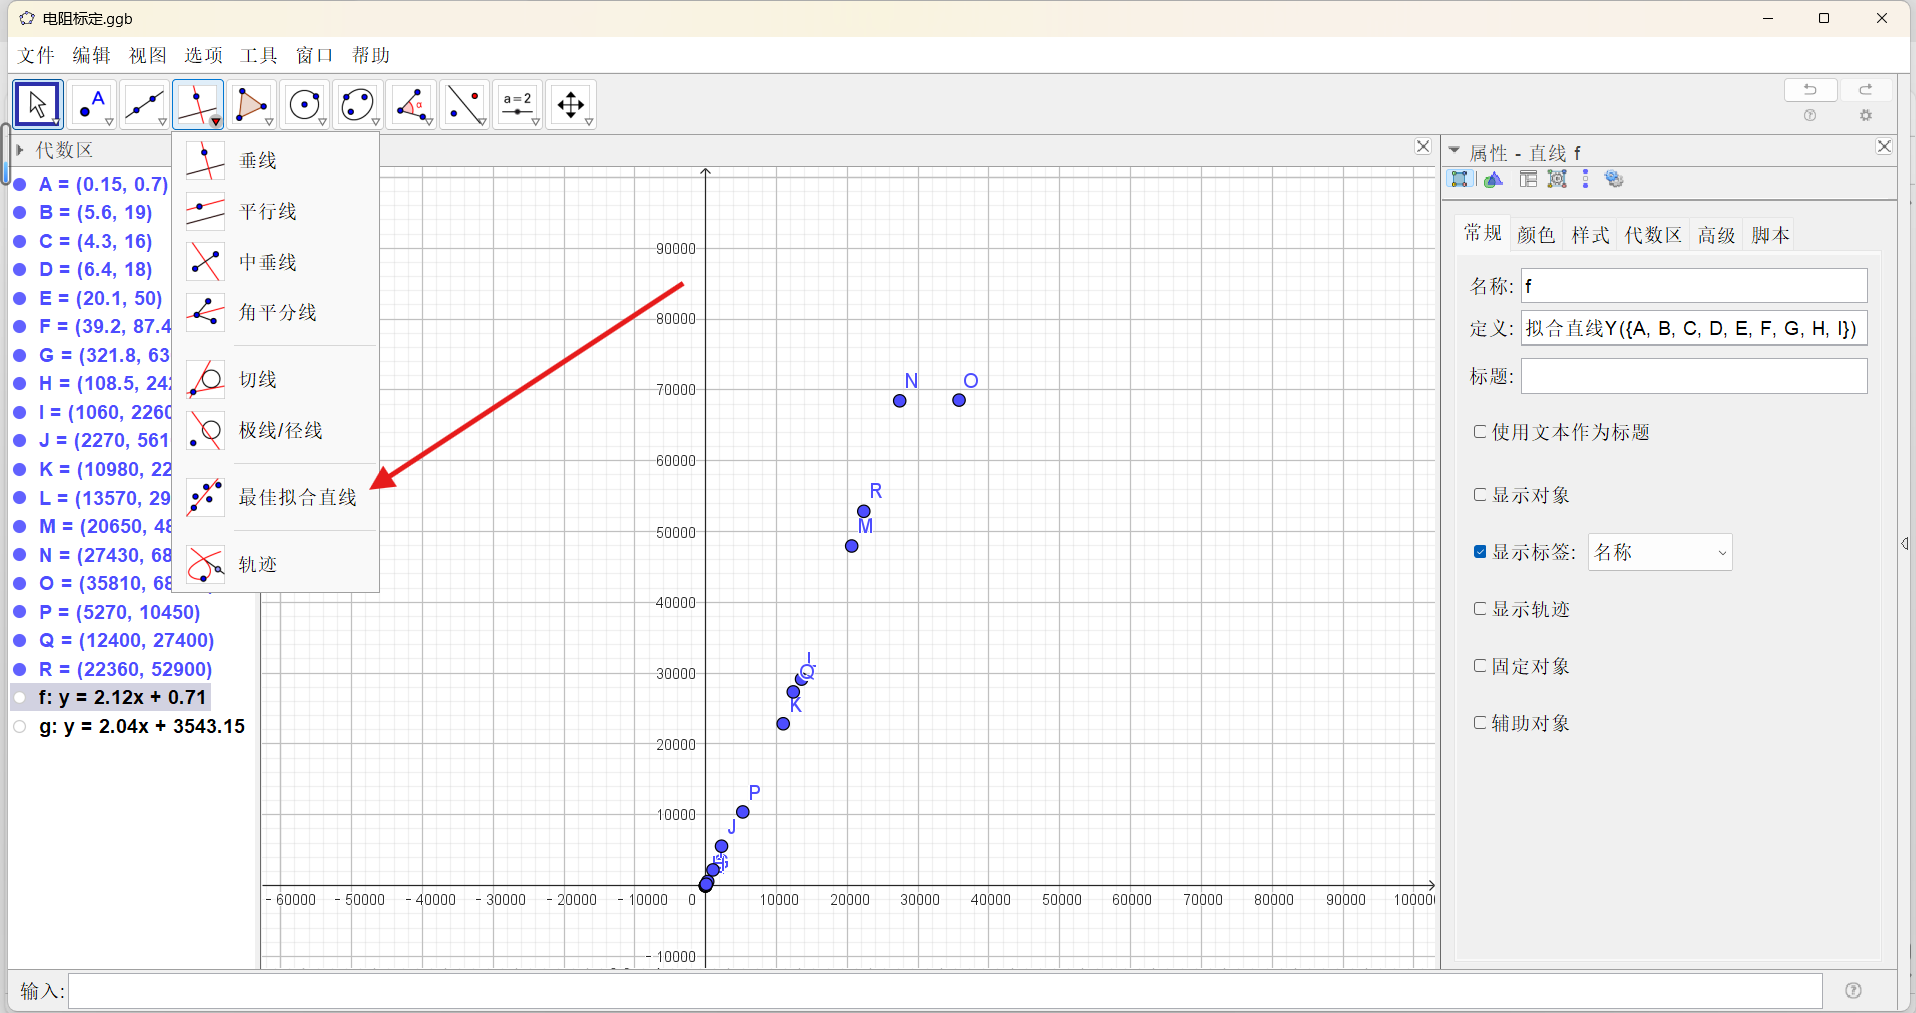Open the 选项 menu

click(203, 55)
